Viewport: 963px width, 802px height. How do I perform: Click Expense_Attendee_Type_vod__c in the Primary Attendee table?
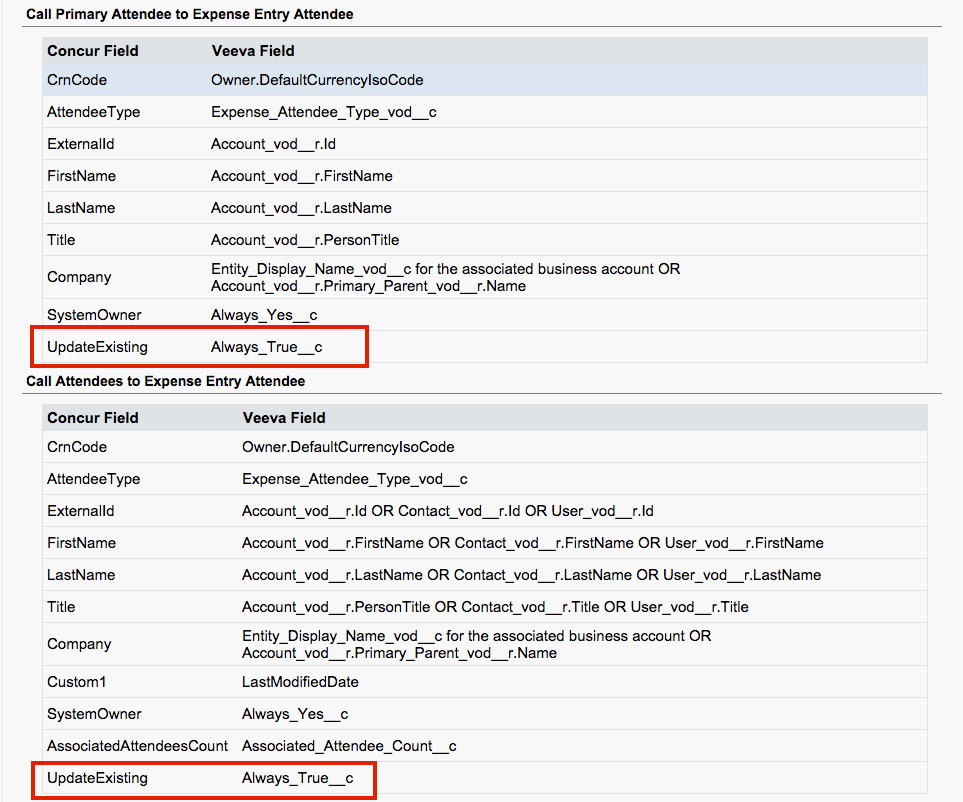[x=323, y=112]
